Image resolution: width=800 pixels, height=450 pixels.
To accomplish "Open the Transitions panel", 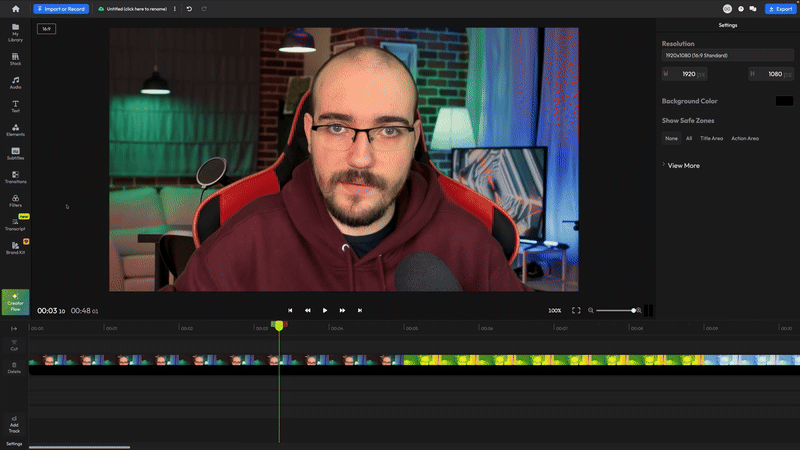I will point(15,178).
